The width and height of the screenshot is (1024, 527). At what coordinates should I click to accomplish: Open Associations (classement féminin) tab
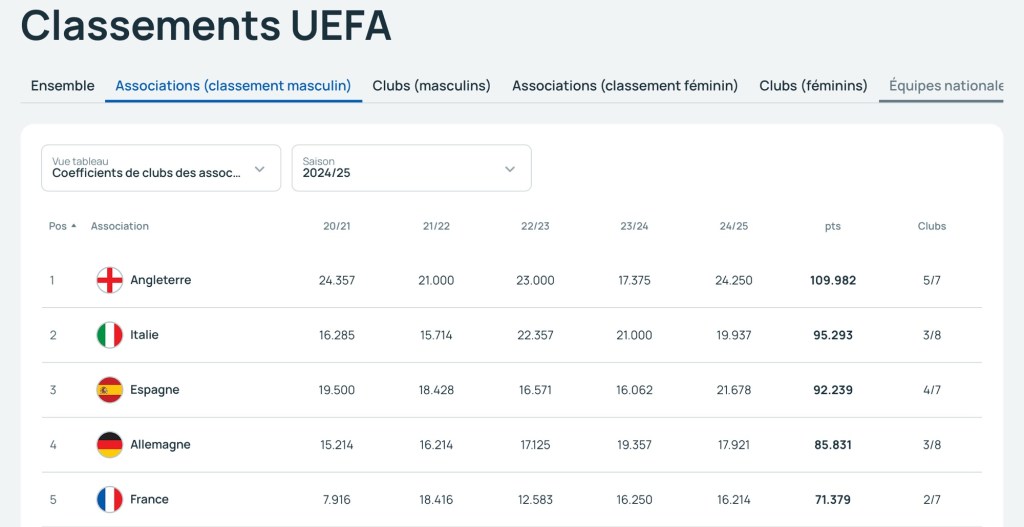click(x=625, y=86)
